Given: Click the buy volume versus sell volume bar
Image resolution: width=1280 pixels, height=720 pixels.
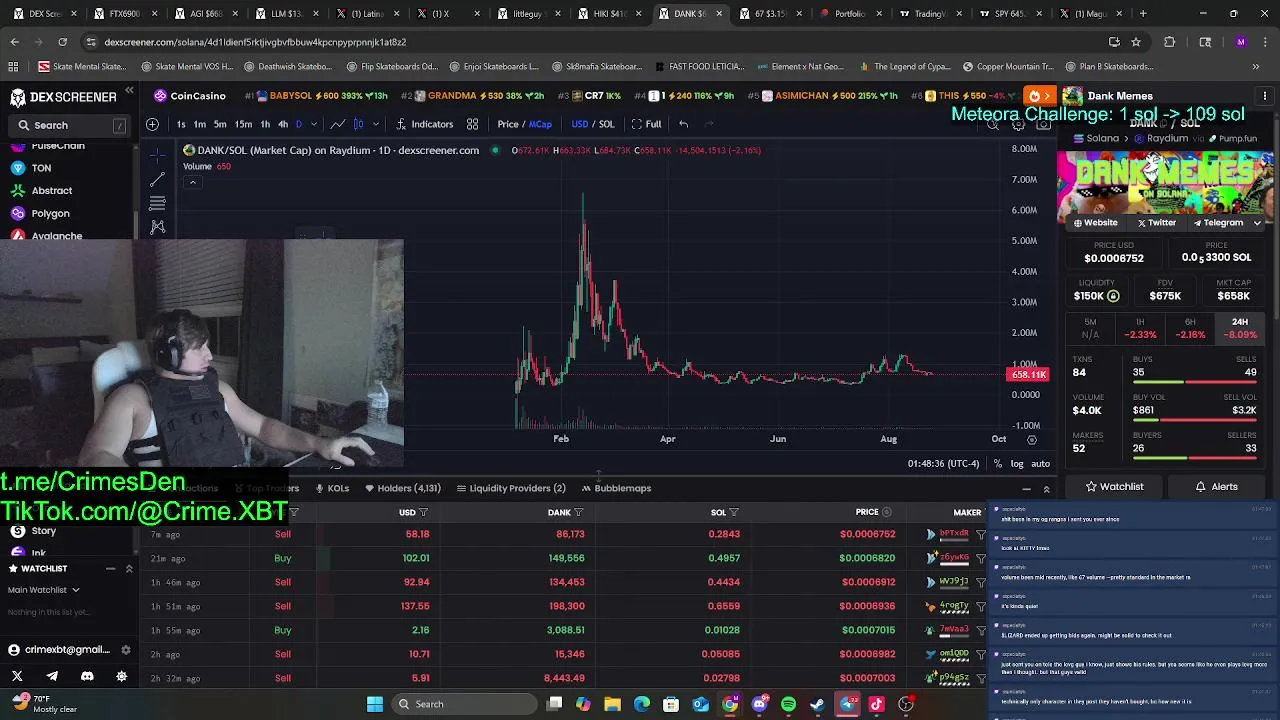Looking at the screenshot, I should pyautogui.click(x=1194, y=421).
